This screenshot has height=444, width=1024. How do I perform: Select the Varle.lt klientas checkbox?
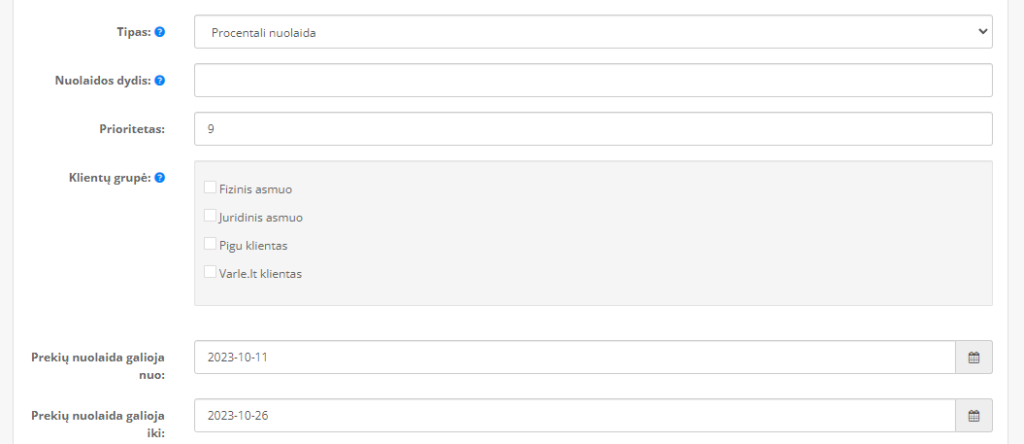210,272
